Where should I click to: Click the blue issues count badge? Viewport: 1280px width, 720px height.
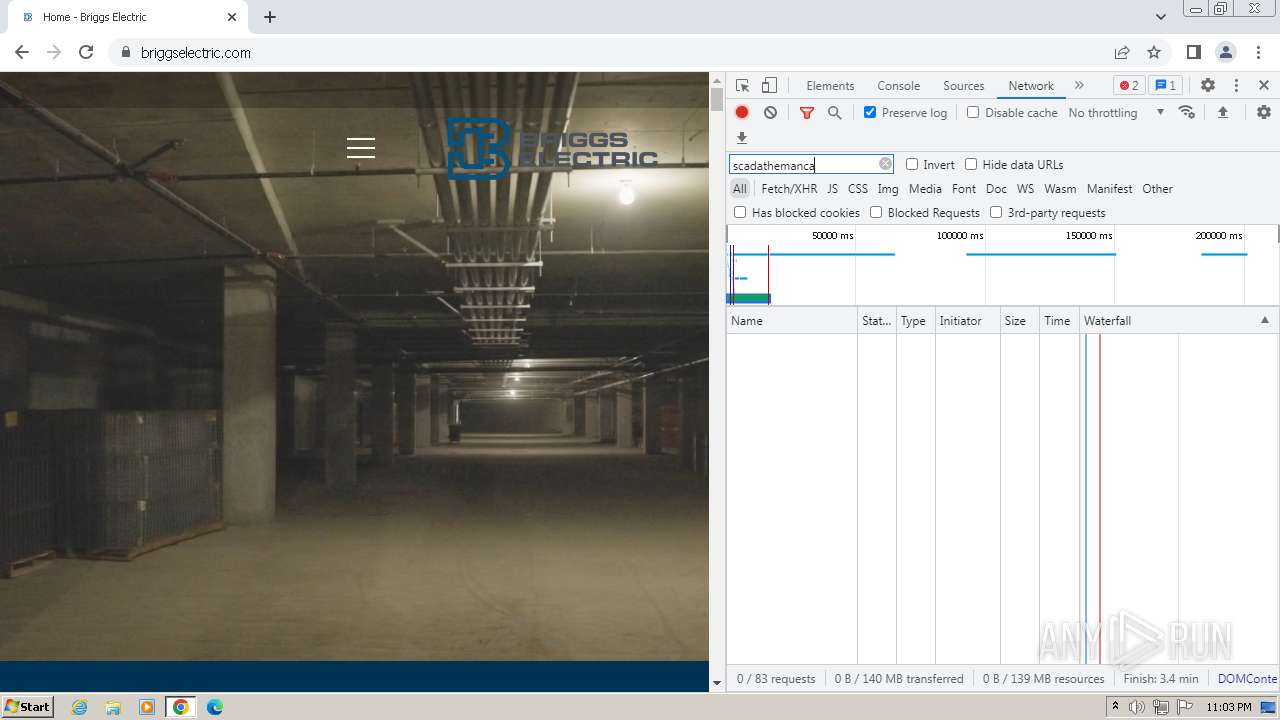click(1164, 86)
